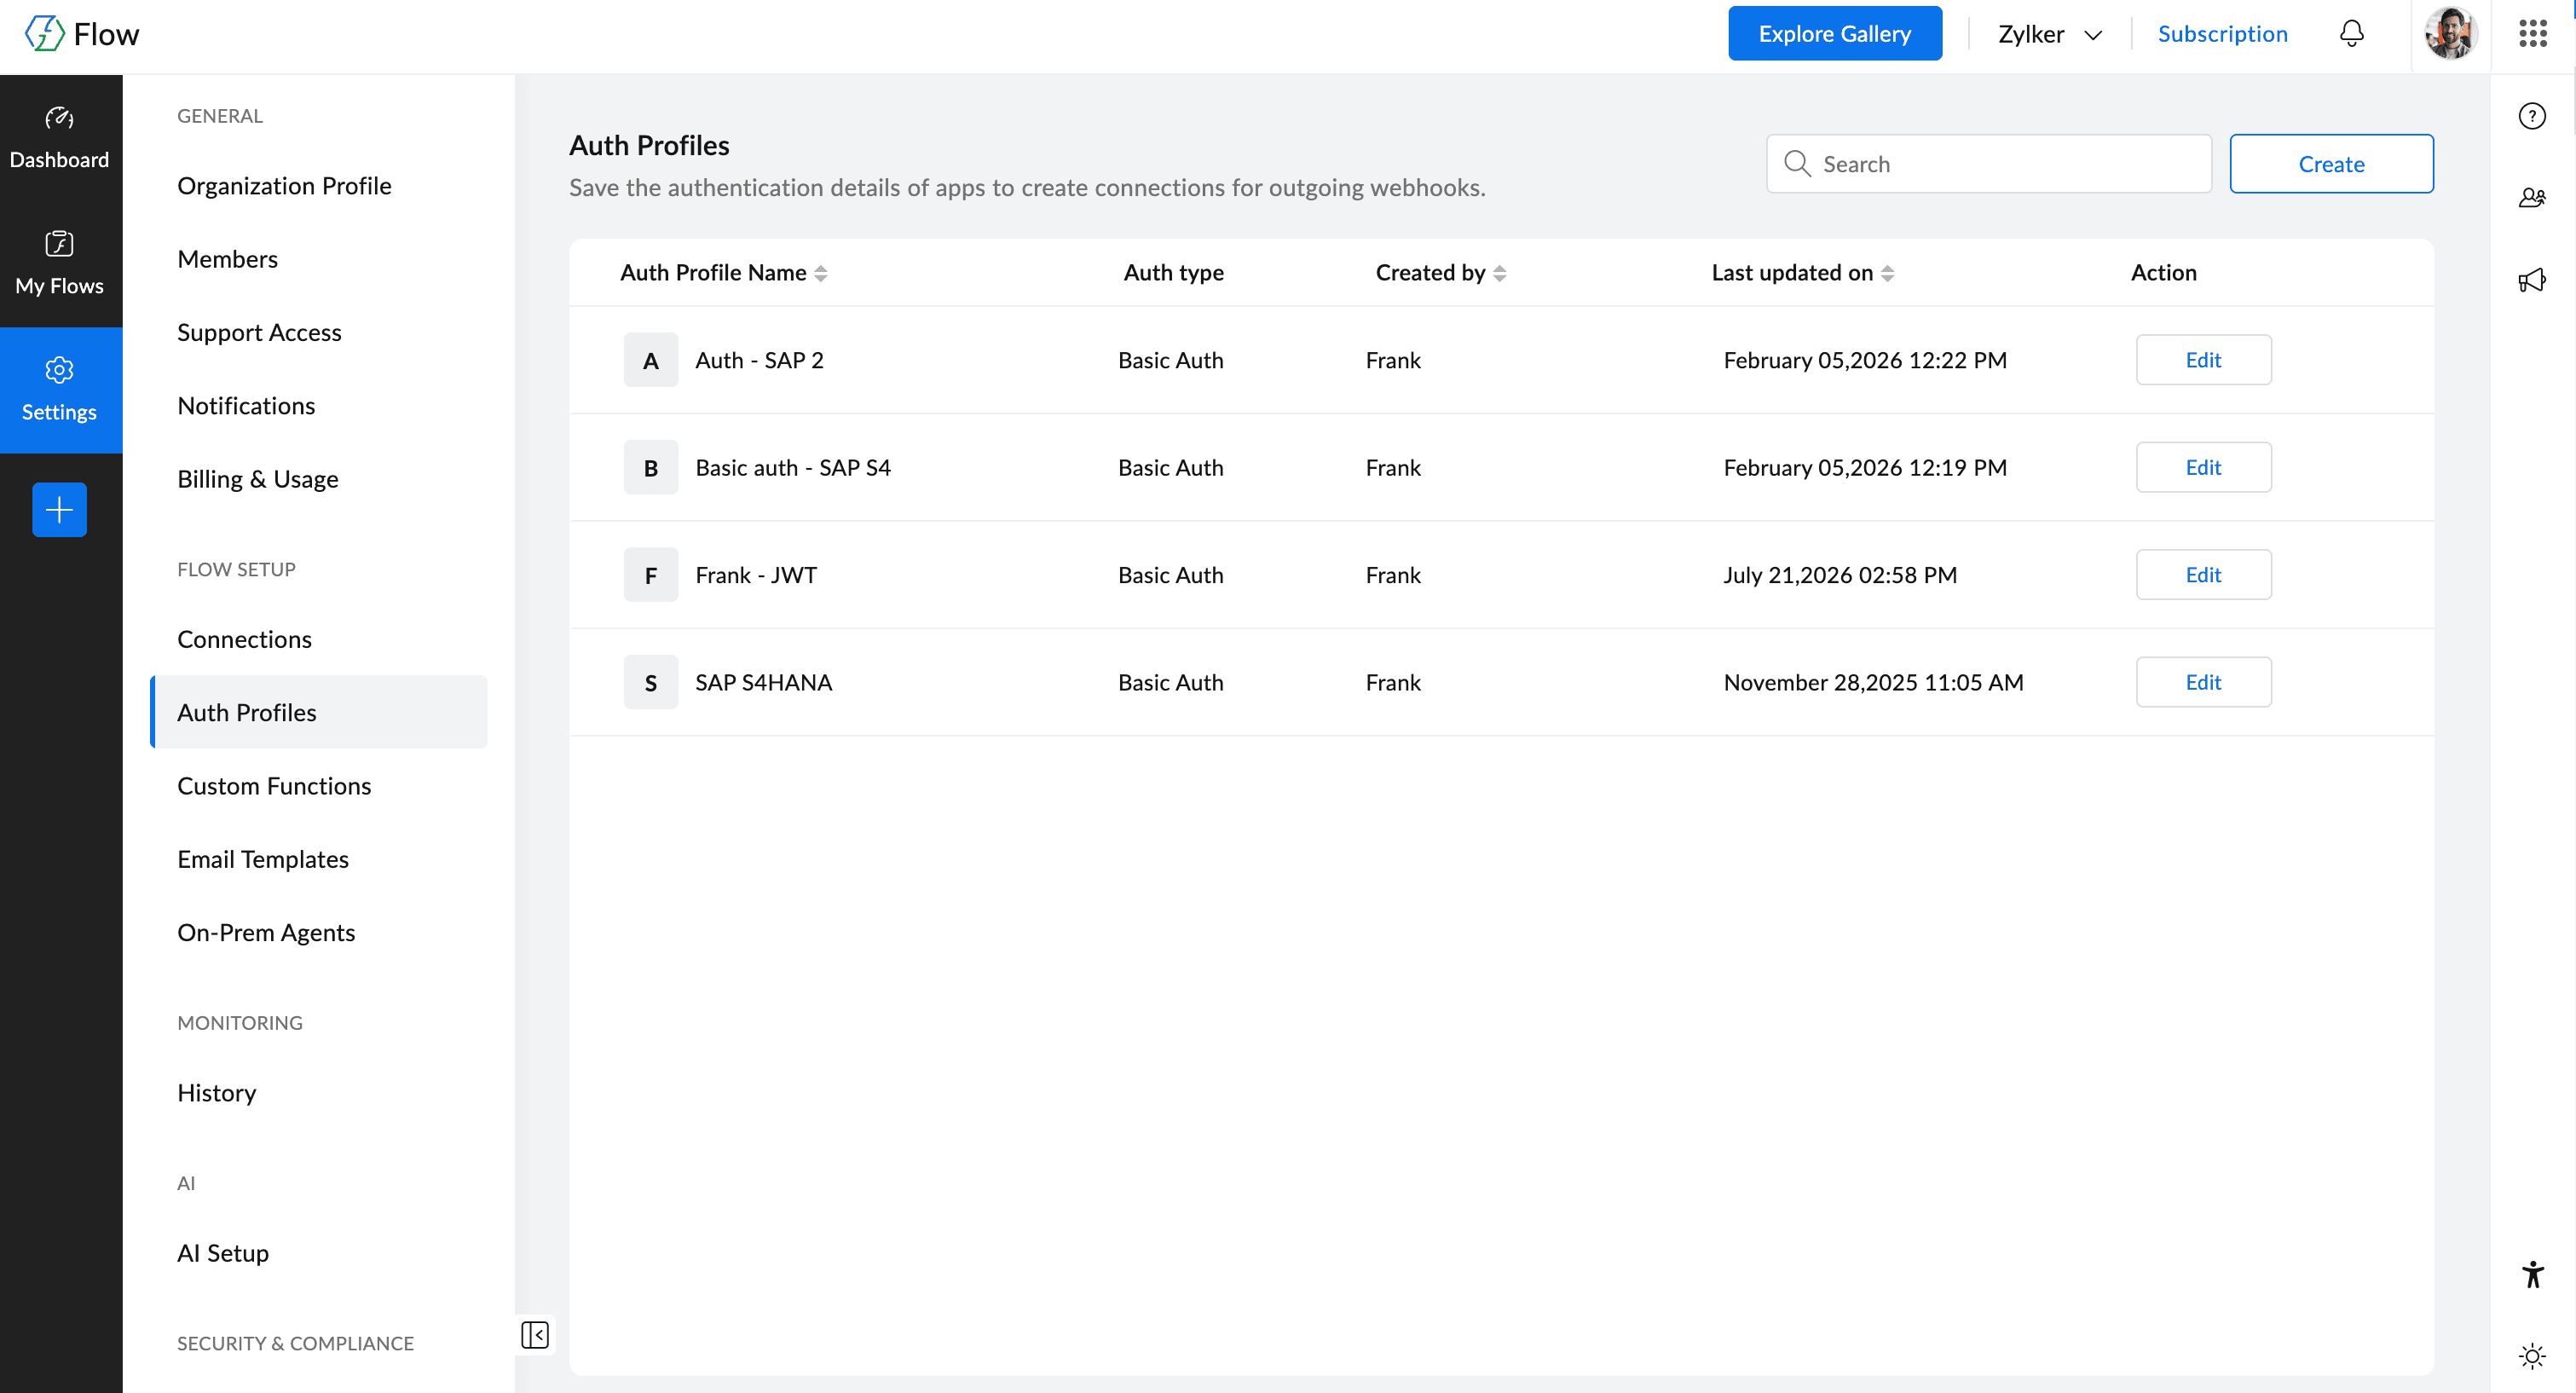Click the Basic auth - SAP S4 name
The width and height of the screenshot is (2576, 1393).
coord(793,467)
